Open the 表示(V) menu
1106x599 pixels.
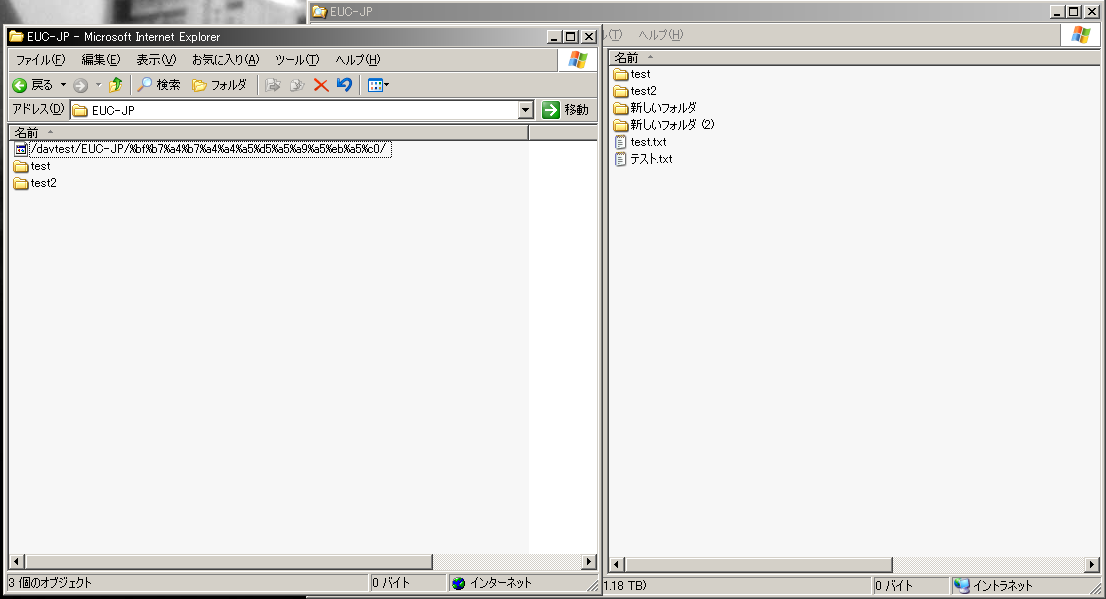coord(156,60)
